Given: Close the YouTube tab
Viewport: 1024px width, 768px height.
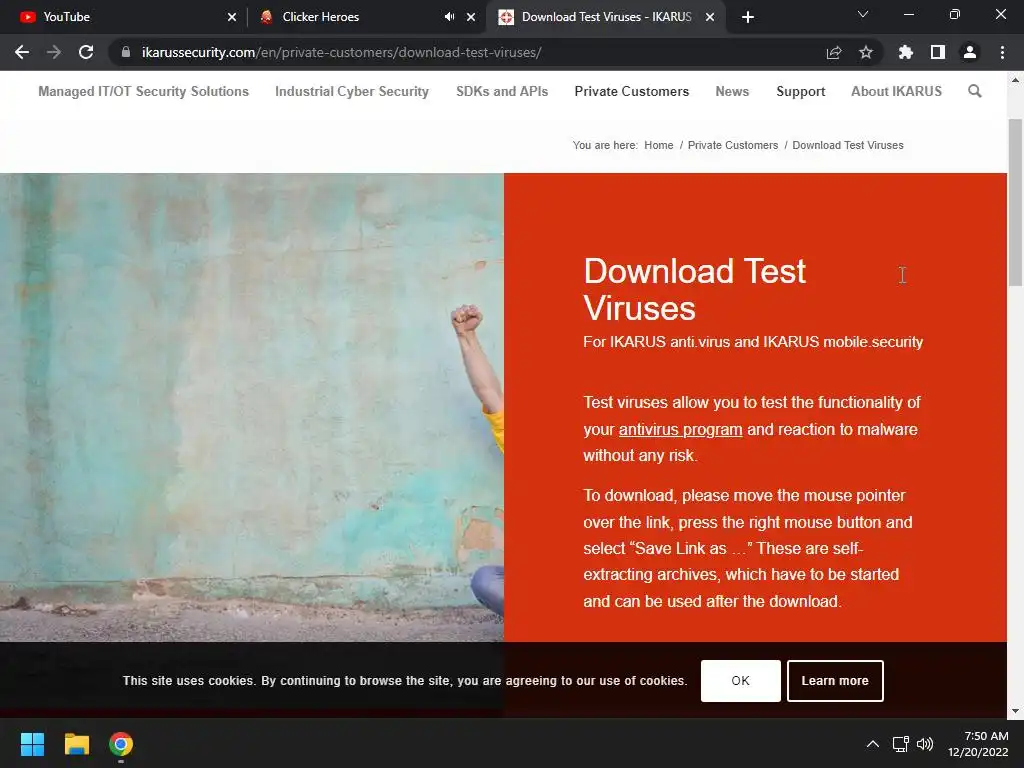Looking at the screenshot, I should coord(232,17).
